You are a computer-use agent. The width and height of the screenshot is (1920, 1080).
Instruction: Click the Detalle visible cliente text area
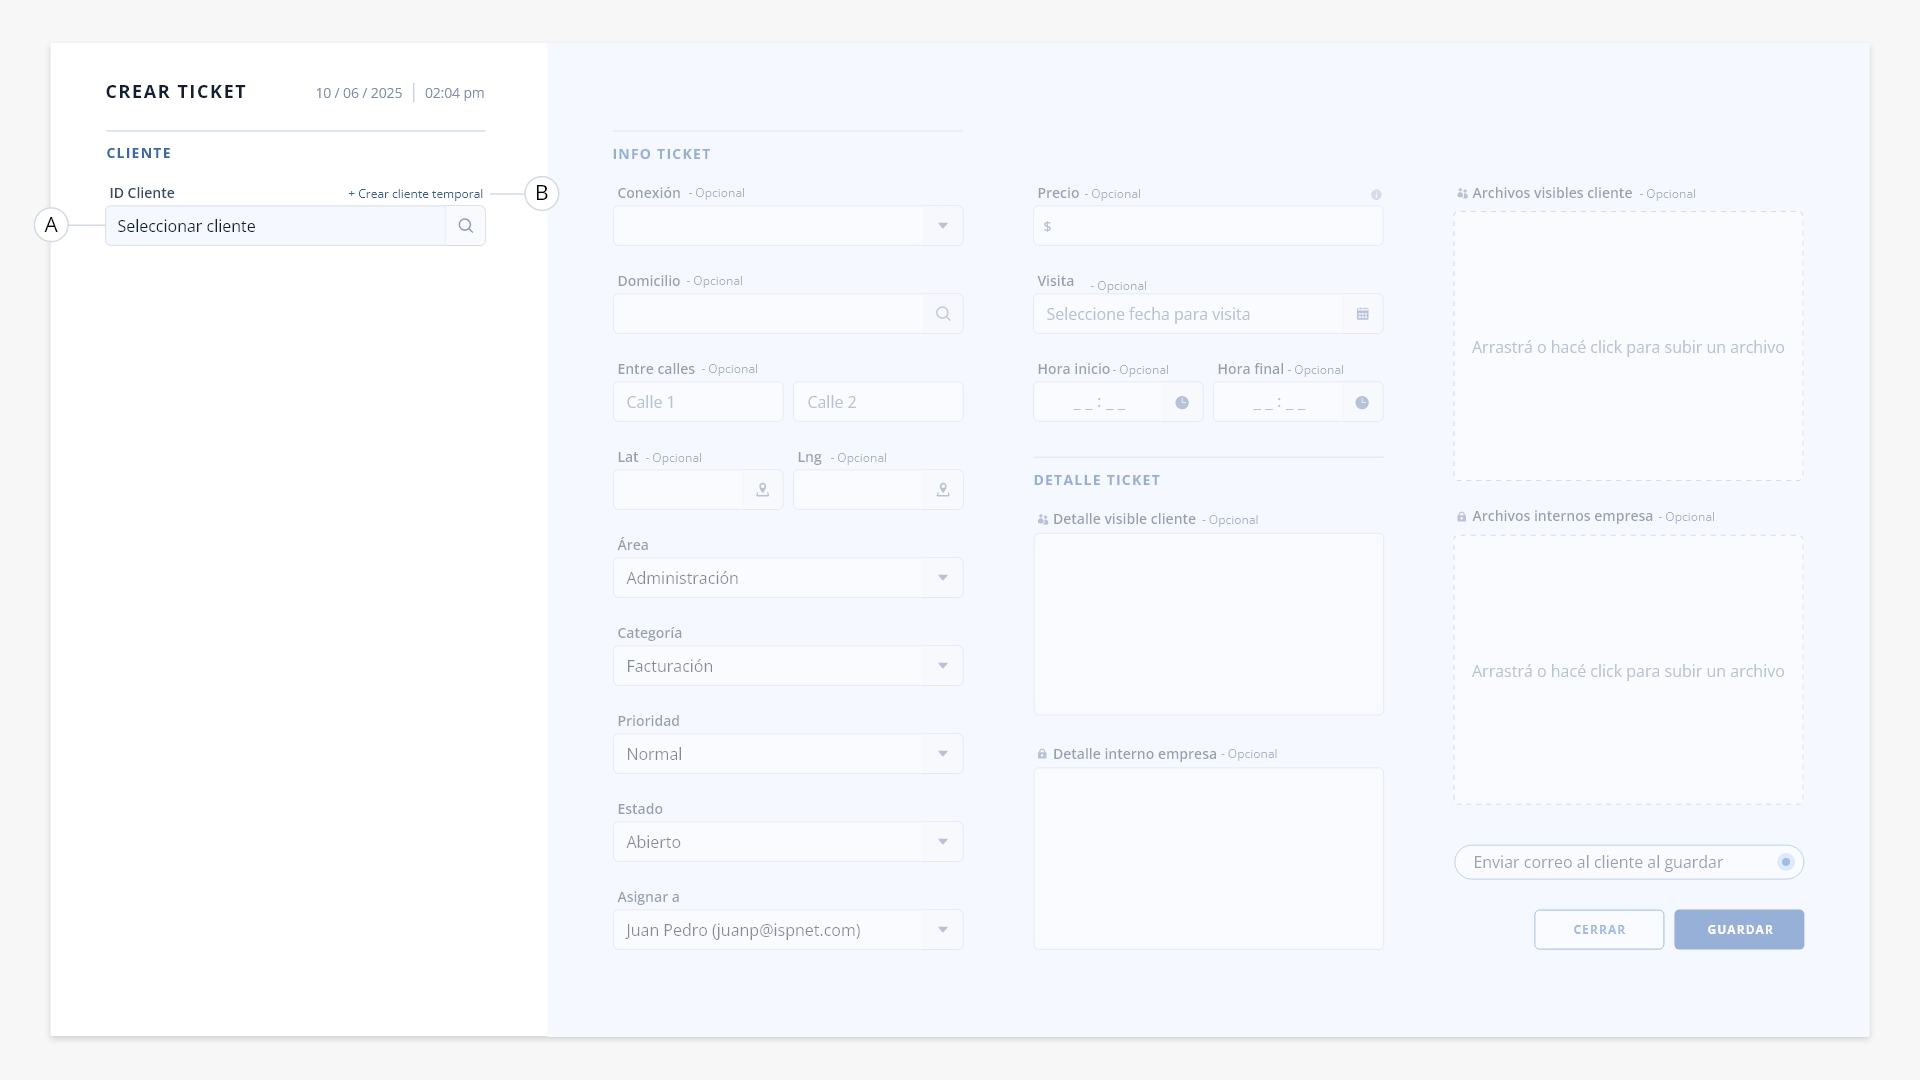coord(1208,624)
